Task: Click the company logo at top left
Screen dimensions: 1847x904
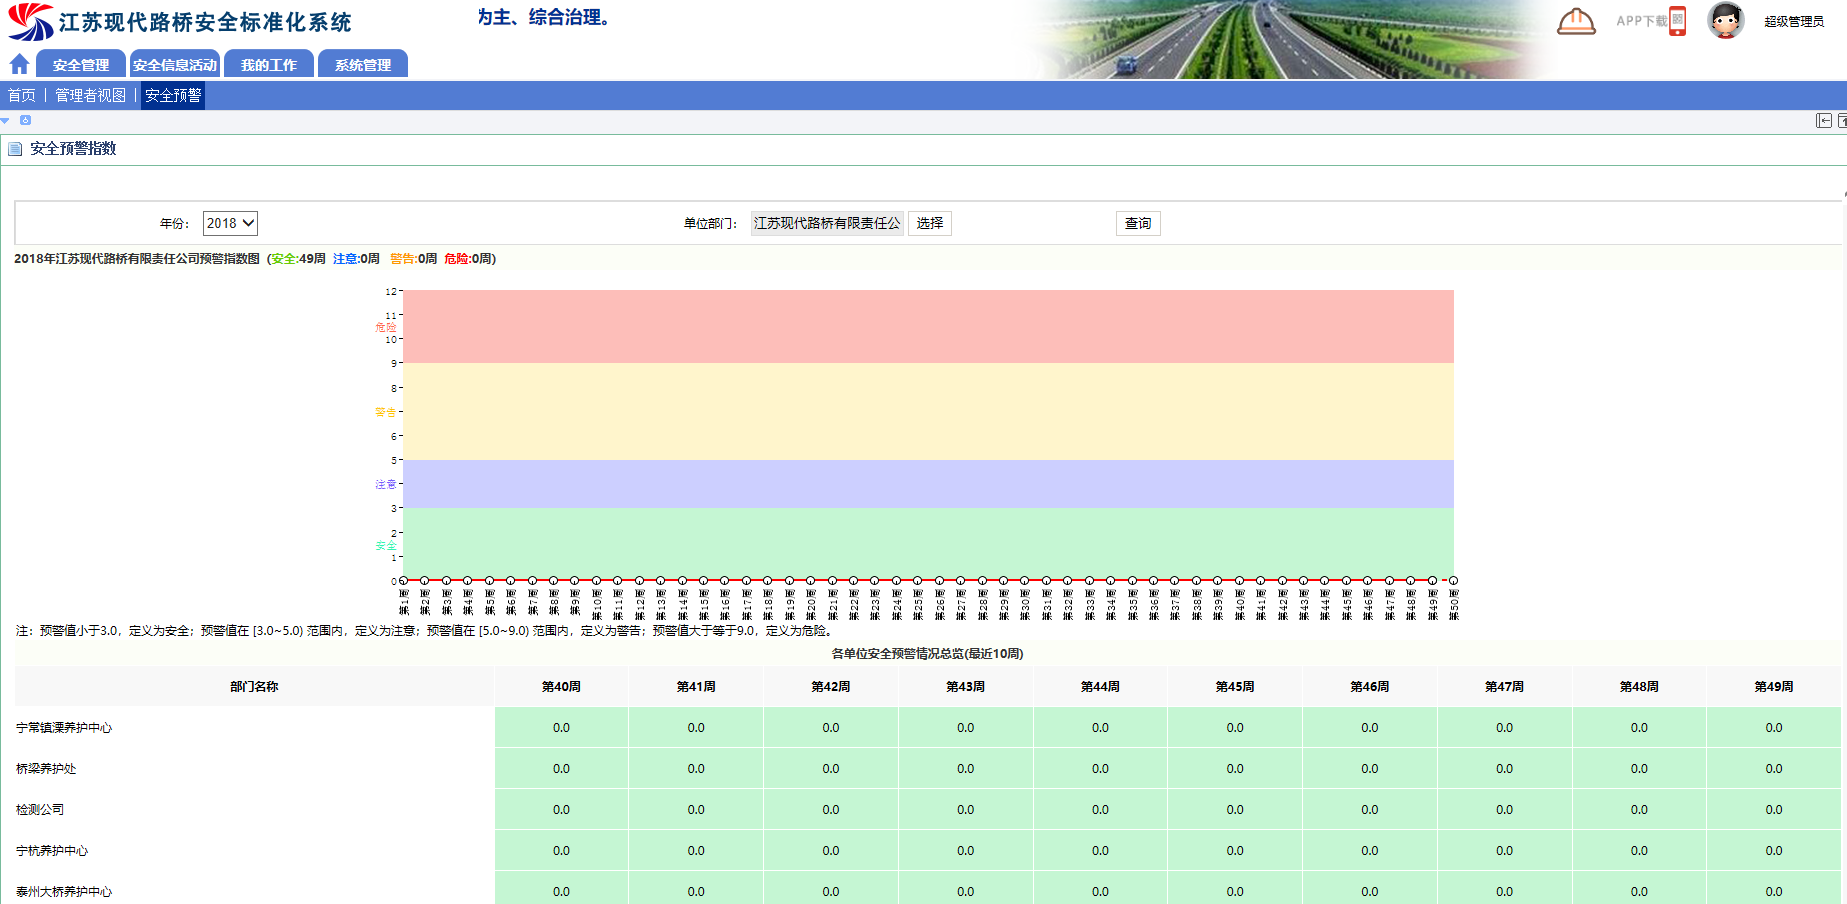Action: point(30,22)
